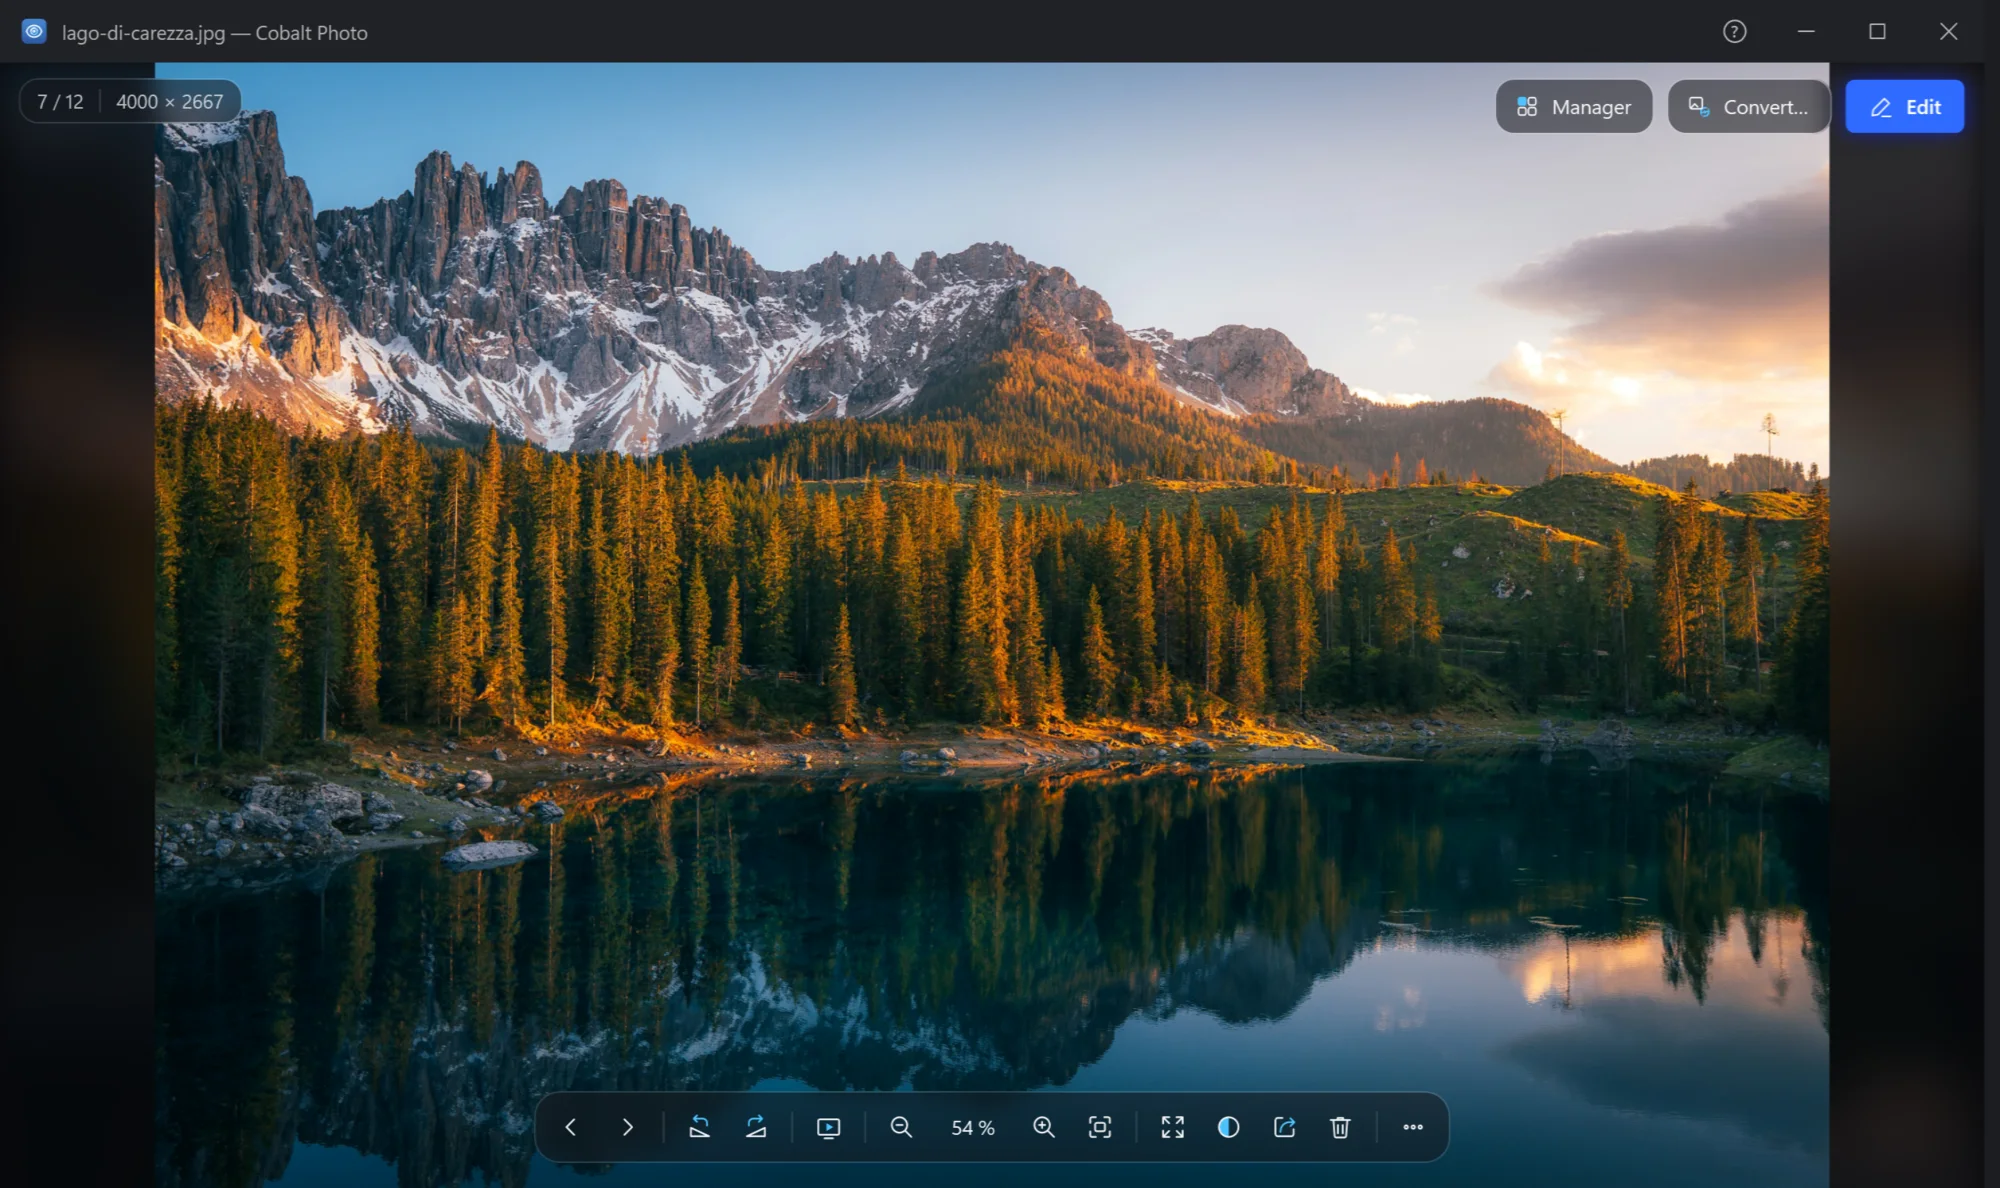The image size is (2000, 1188).
Task: Start the slideshow
Action: point(828,1127)
